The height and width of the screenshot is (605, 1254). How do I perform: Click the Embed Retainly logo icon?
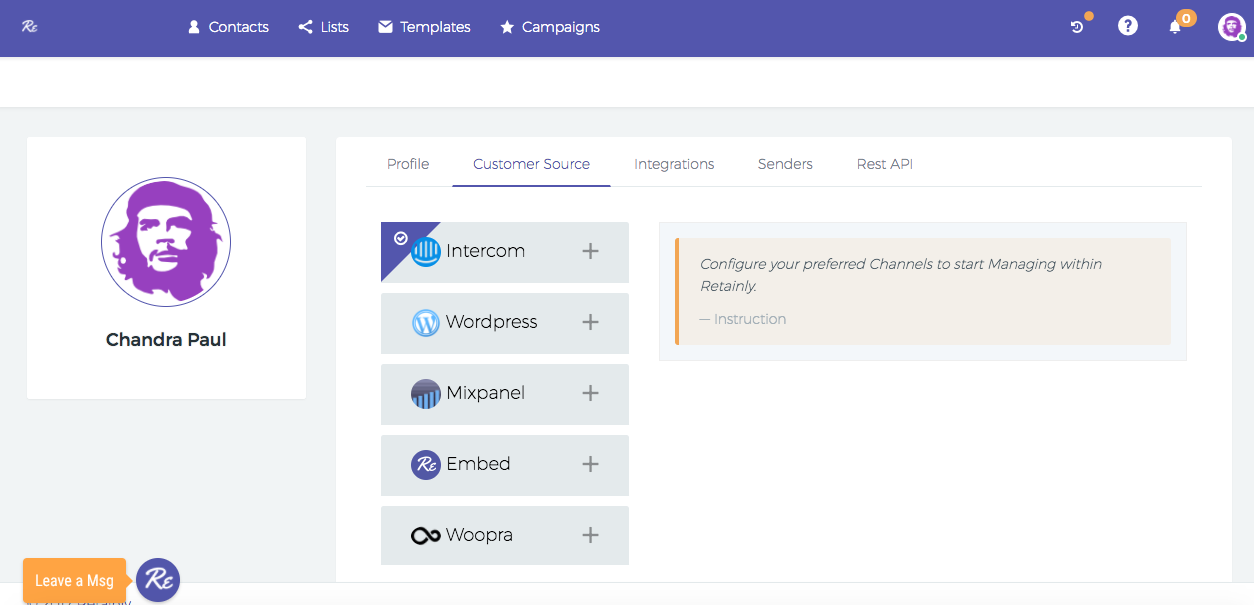tap(426, 465)
